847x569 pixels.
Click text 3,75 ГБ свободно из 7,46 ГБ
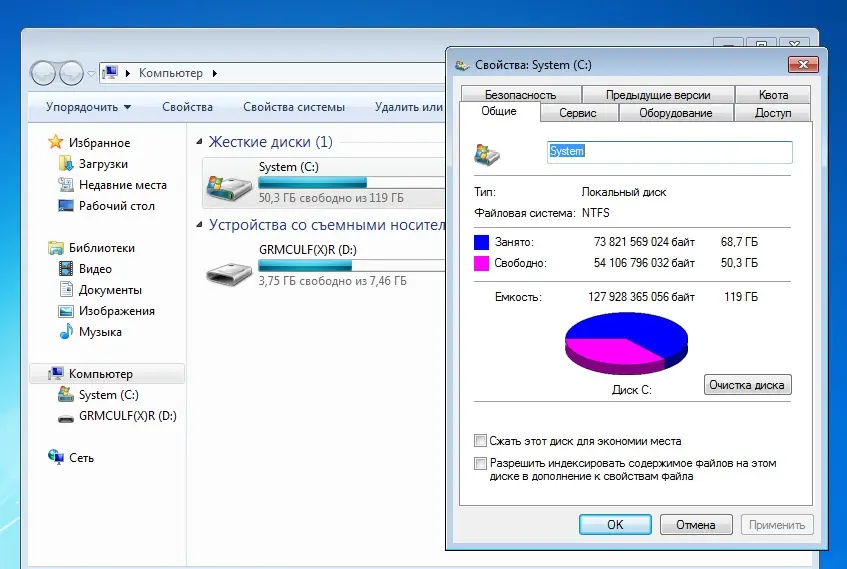[x=333, y=281]
